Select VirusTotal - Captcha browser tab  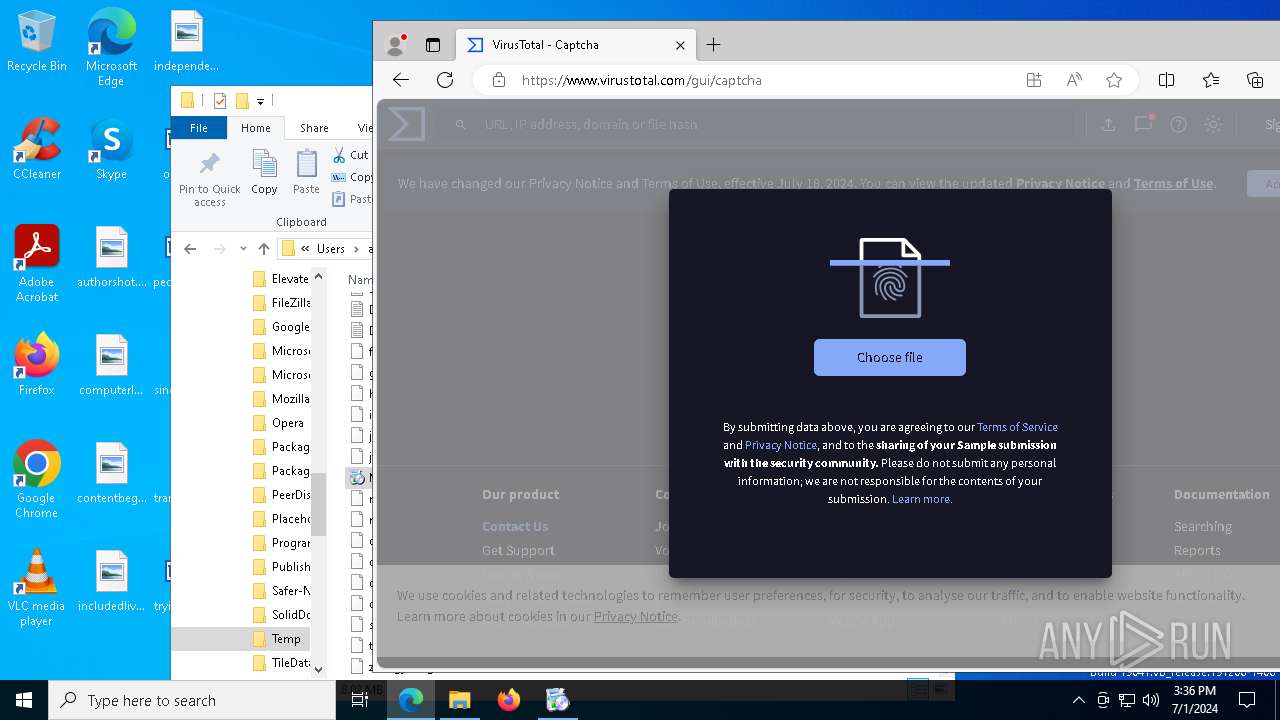pos(575,45)
